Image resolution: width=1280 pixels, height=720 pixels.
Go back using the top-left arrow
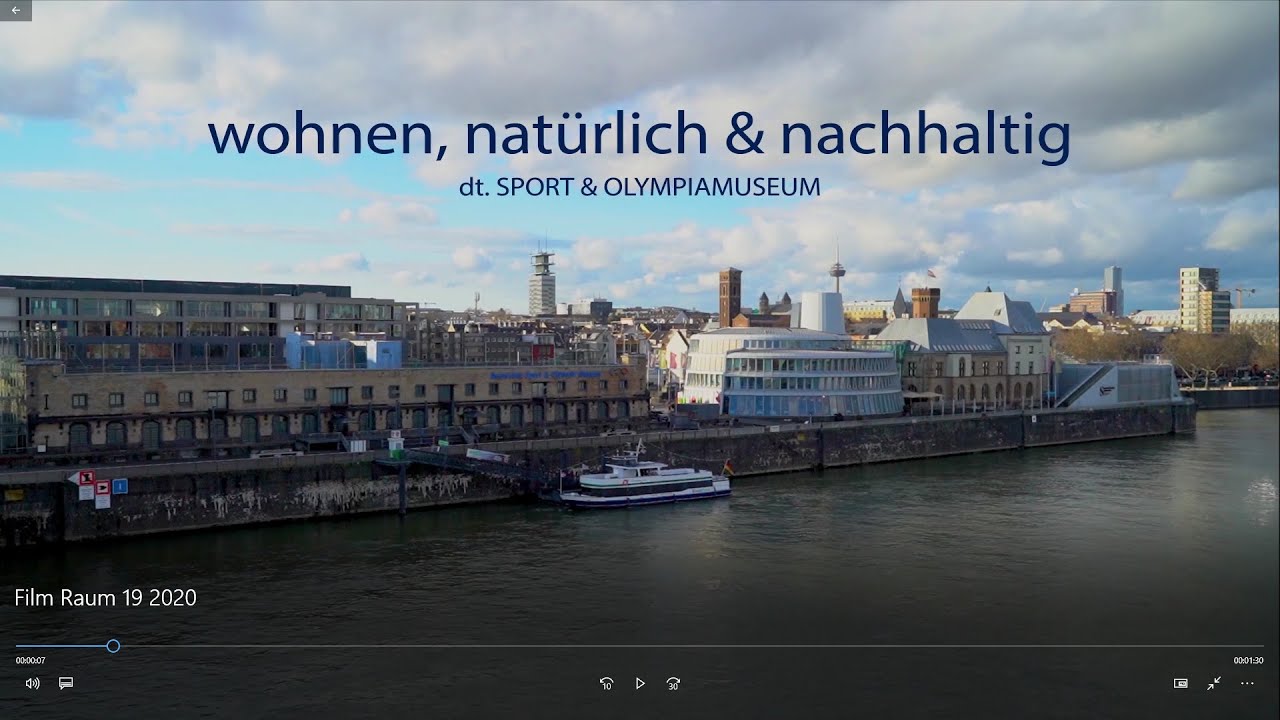15,10
